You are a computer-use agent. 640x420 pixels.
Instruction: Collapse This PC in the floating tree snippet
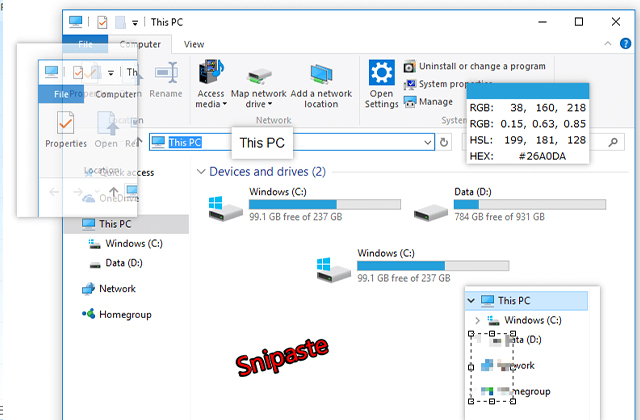[x=471, y=301]
